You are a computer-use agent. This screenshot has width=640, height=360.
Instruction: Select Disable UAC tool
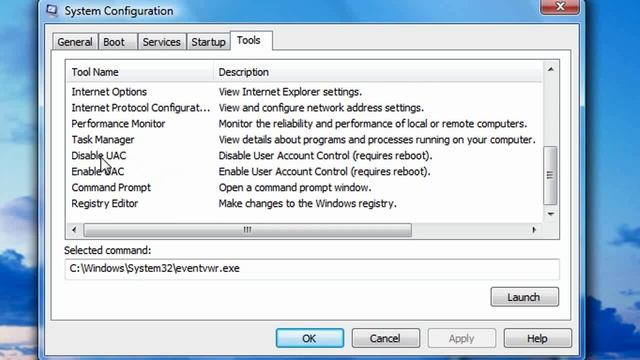pyautogui.click(x=99, y=156)
